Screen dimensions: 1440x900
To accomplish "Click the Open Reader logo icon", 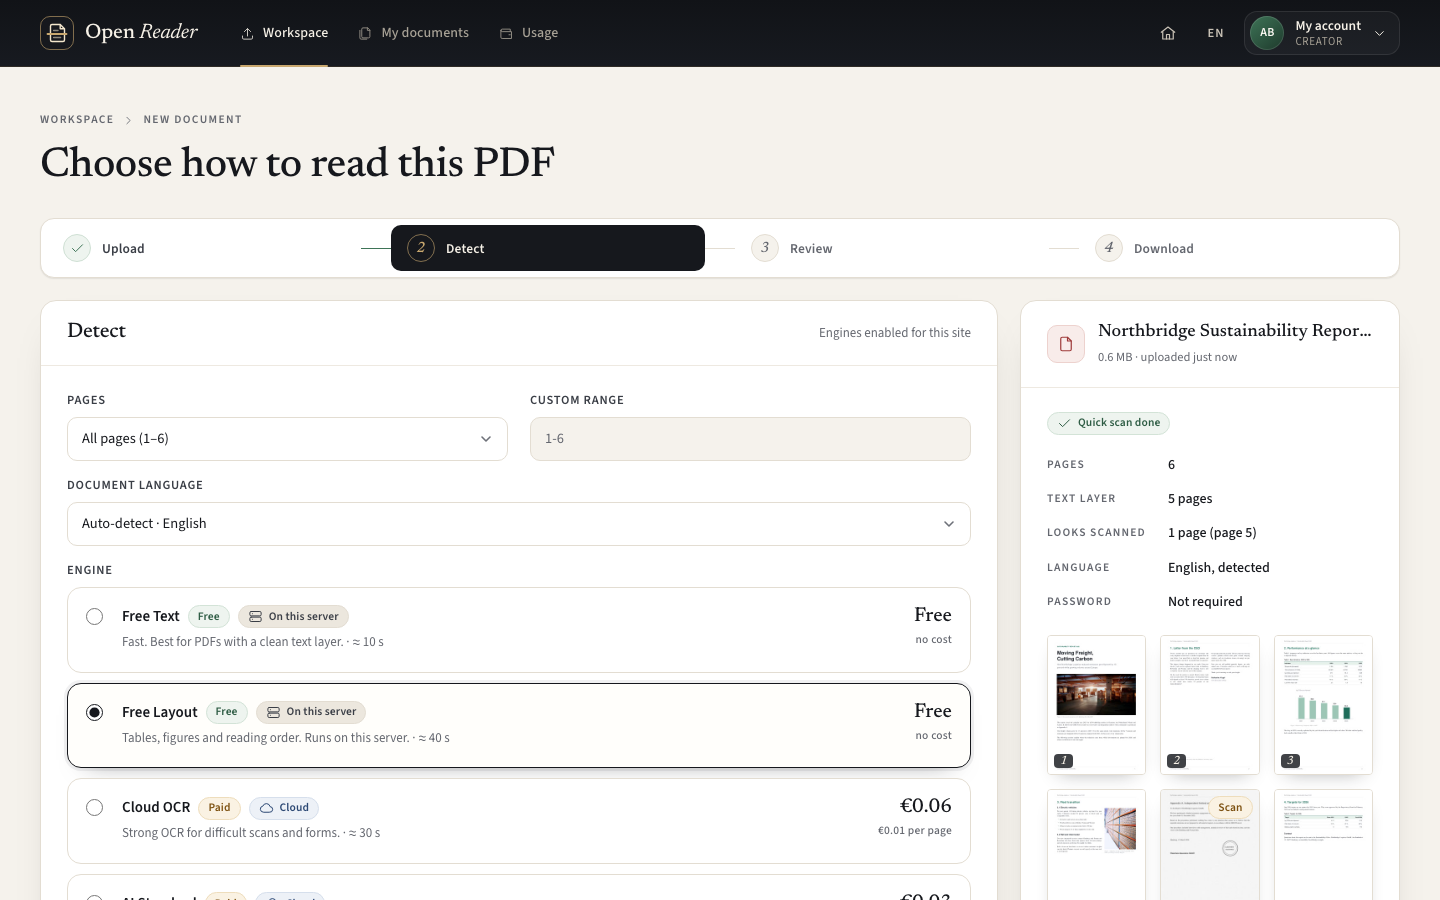I will click(57, 33).
